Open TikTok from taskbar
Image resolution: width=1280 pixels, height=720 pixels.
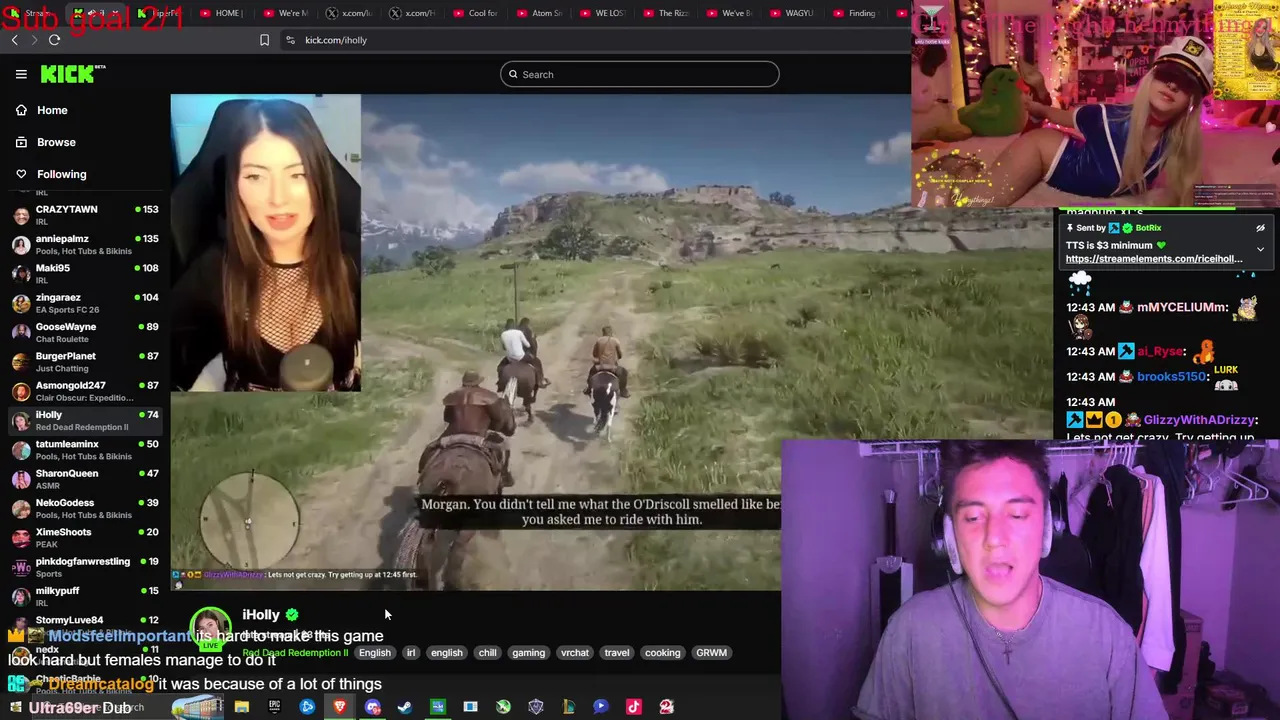[633, 707]
